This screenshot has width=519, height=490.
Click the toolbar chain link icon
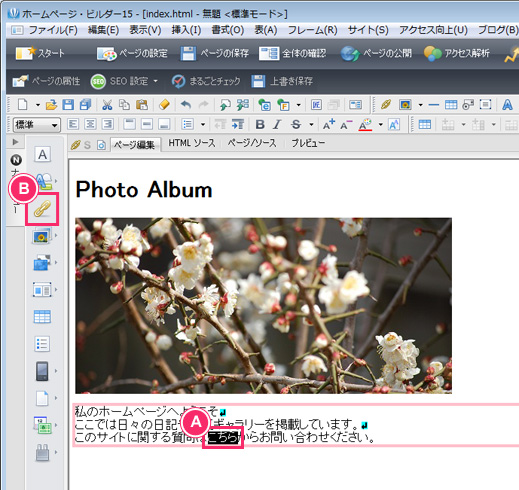pos(386,105)
